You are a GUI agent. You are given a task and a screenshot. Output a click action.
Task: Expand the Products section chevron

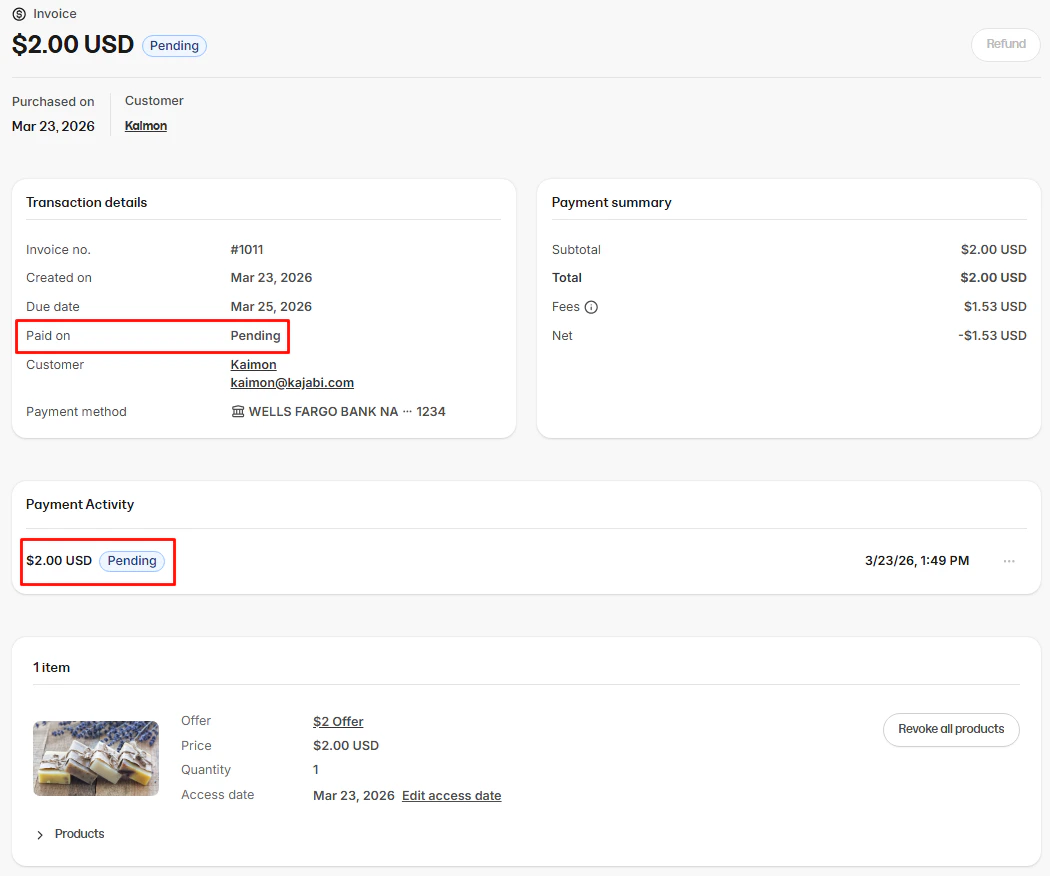tap(40, 834)
